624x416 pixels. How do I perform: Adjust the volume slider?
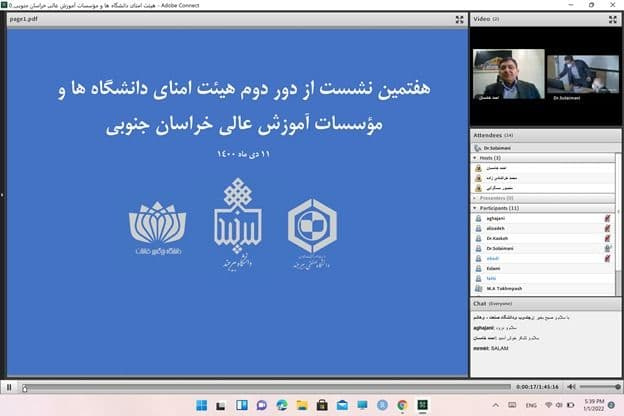(600, 387)
